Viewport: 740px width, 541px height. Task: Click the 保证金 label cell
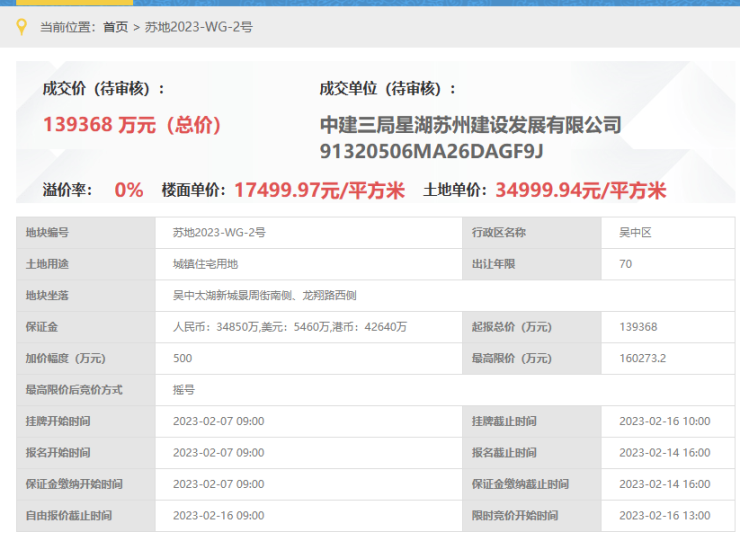click(x=86, y=327)
